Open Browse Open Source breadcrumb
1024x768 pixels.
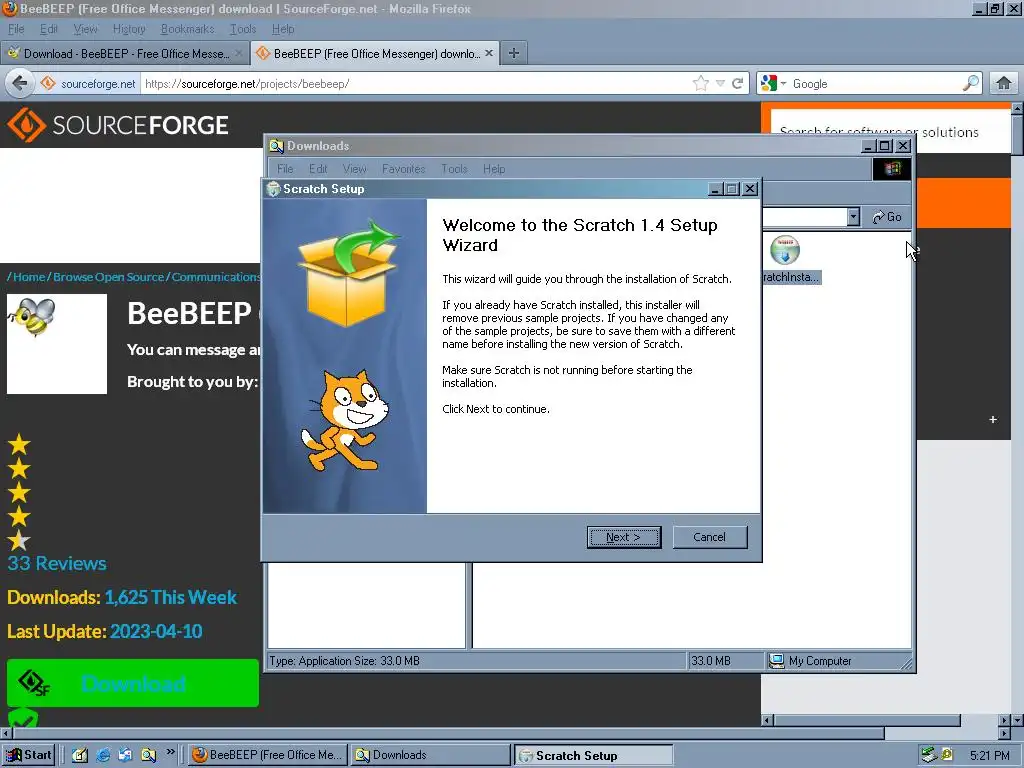pos(108,277)
